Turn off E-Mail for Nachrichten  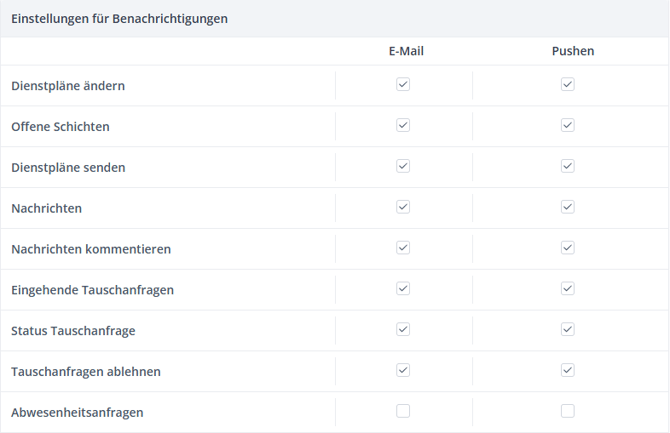pyautogui.click(x=403, y=207)
